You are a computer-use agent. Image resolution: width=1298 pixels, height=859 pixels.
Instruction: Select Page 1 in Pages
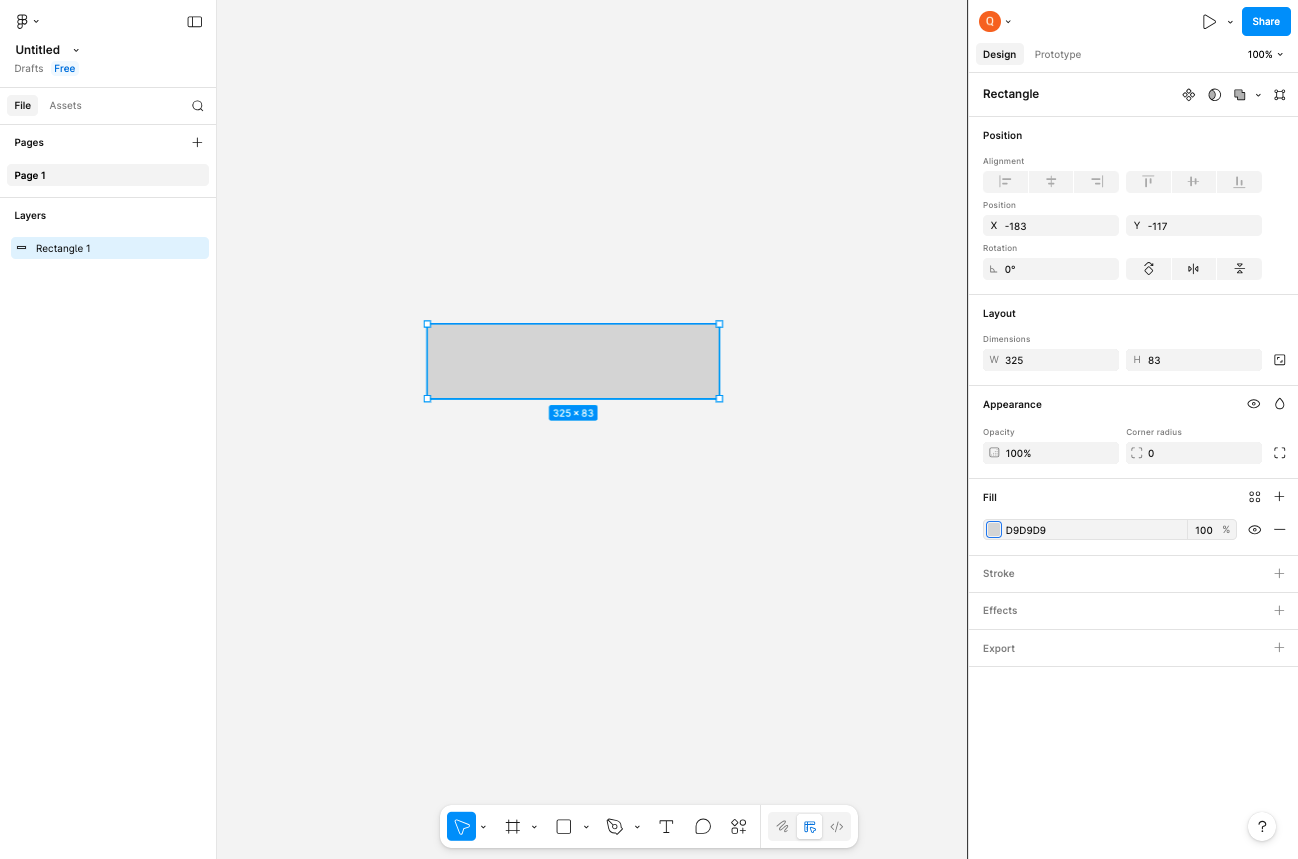pyautogui.click(x=110, y=175)
